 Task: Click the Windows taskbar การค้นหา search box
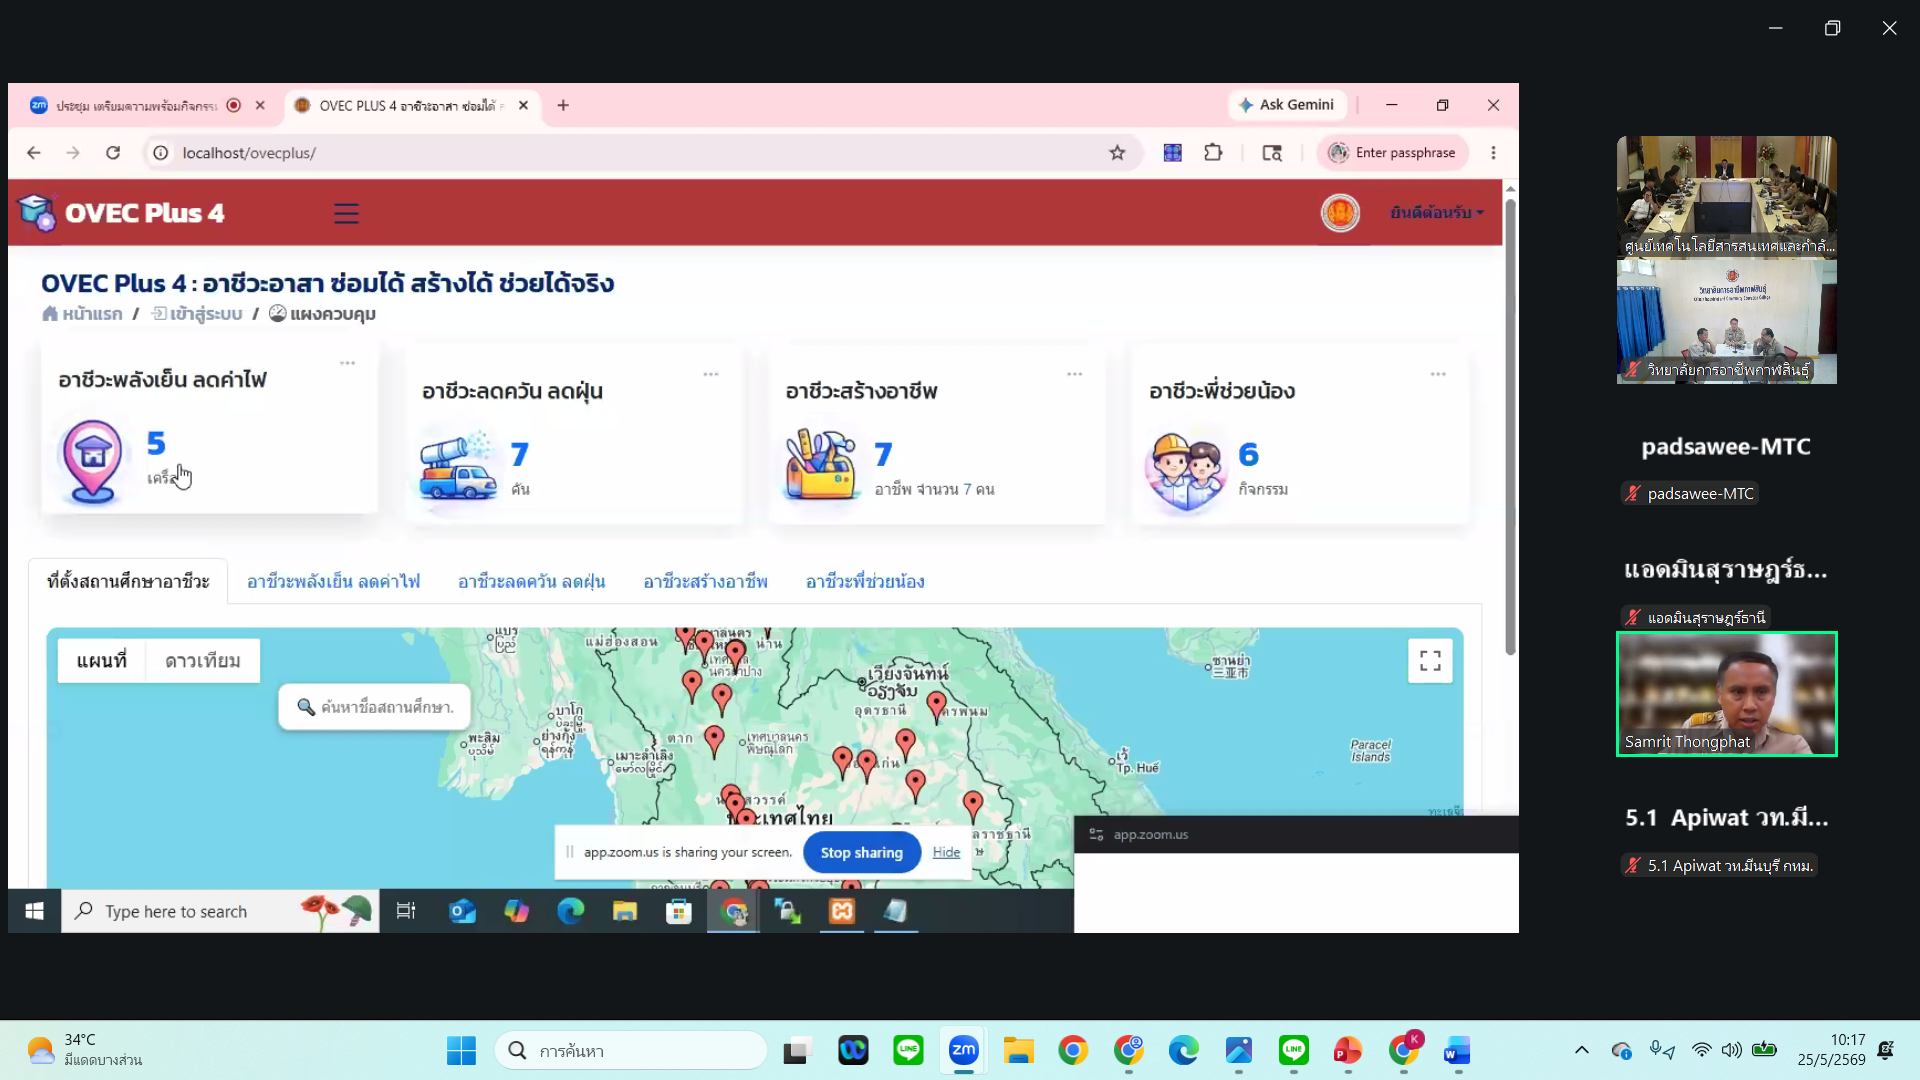pos(631,1051)
